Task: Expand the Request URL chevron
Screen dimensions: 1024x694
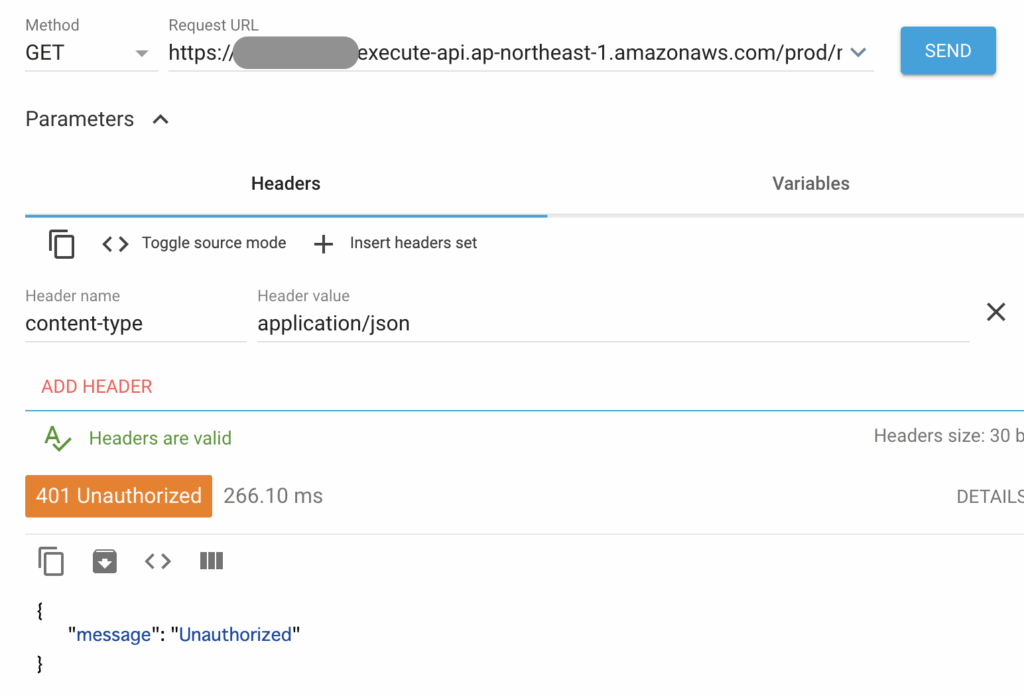Action: [858, 52]
